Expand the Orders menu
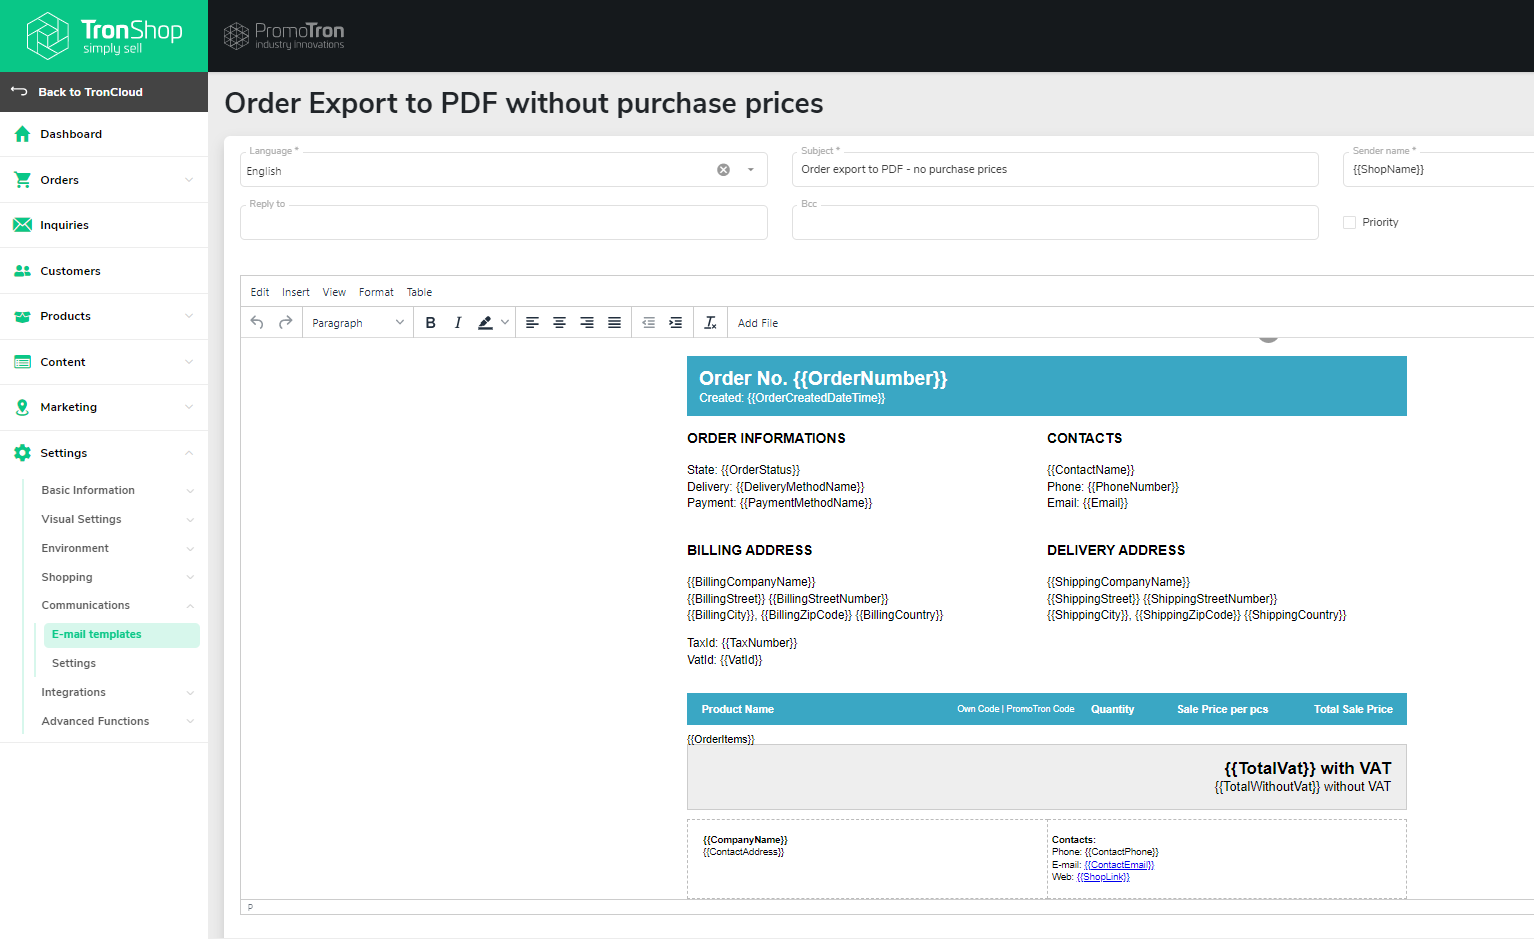1534x939 pixels. click(189, 180)
